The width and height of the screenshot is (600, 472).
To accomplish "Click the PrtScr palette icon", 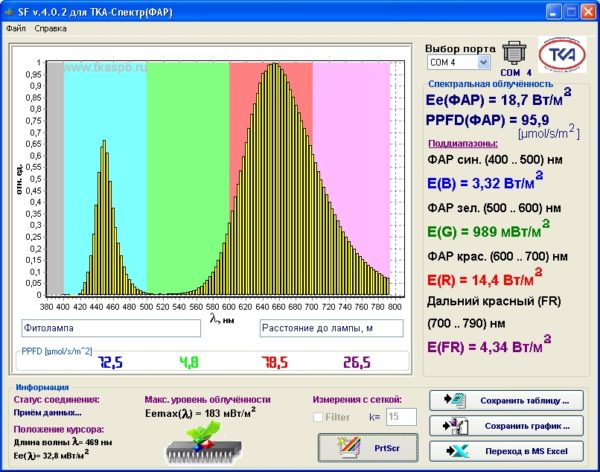I will coord(349,447).
